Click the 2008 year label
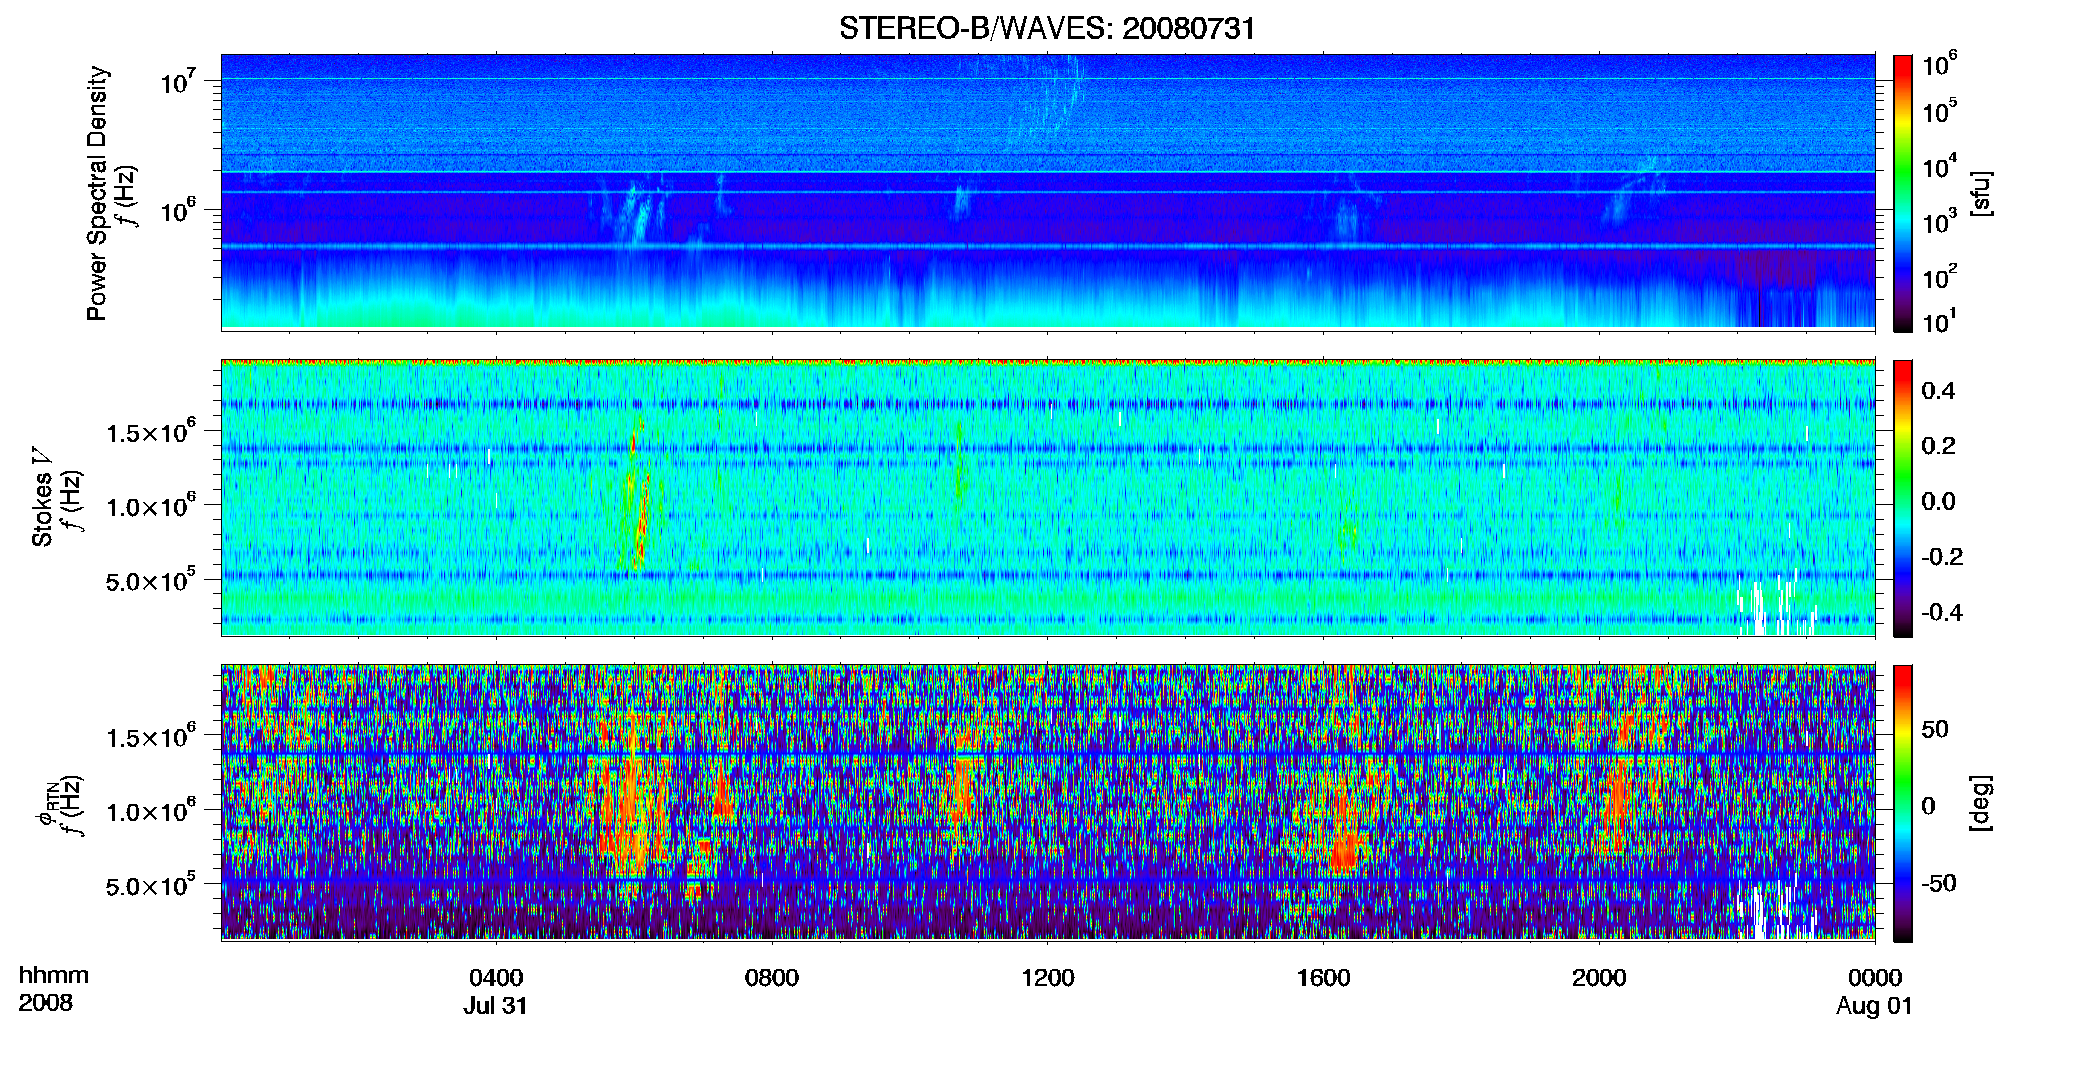2096x1080 pixels. pos(45,1003)
